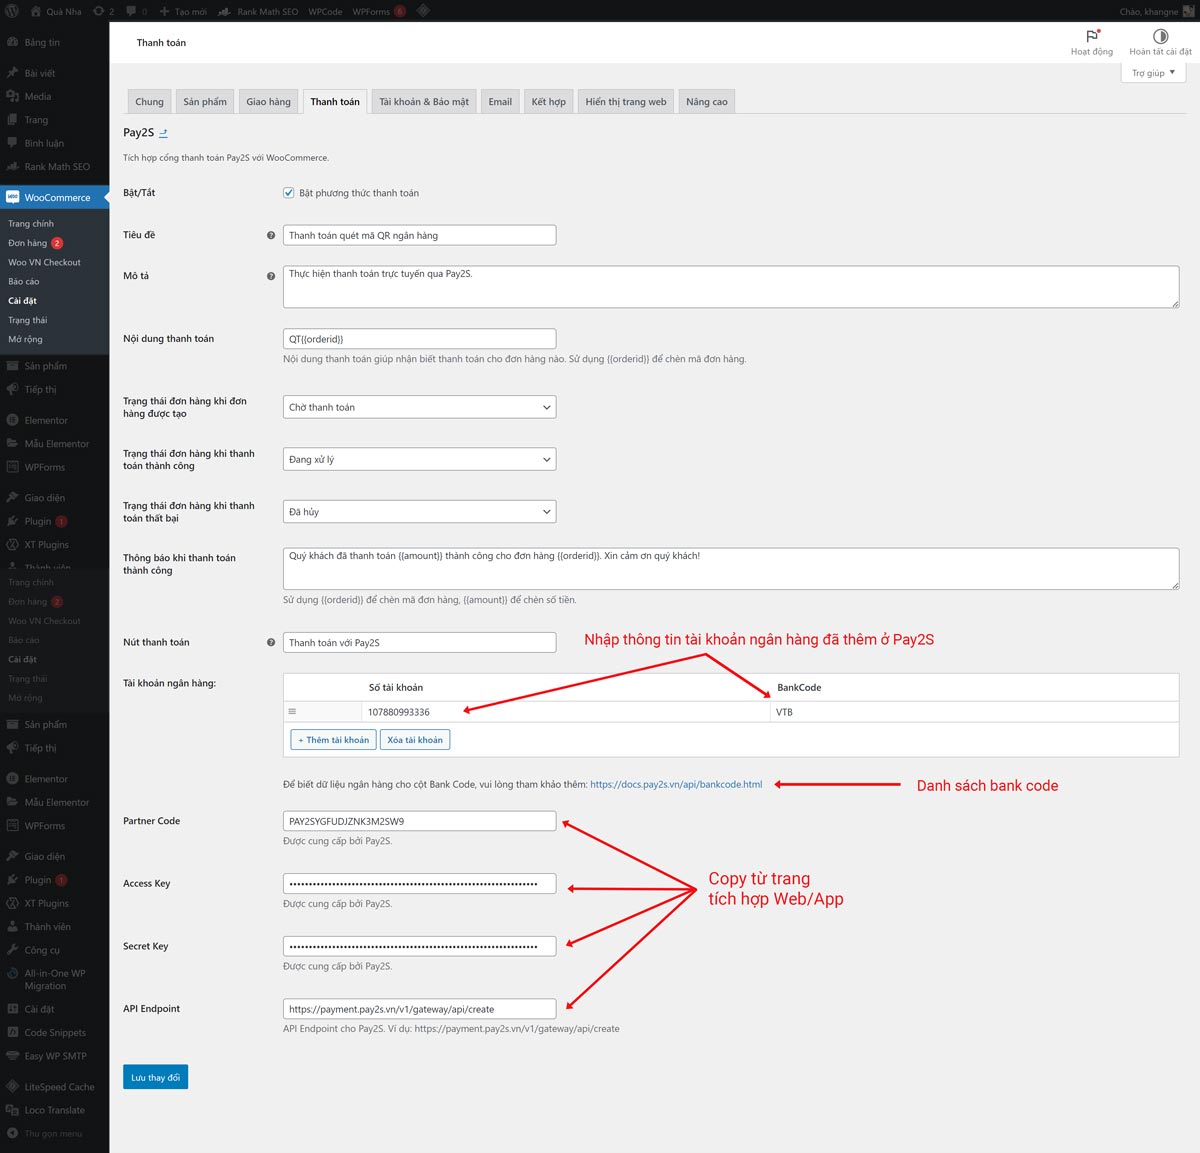
Task: Open the updates icon showing 2
Action: tap(104, 11)
